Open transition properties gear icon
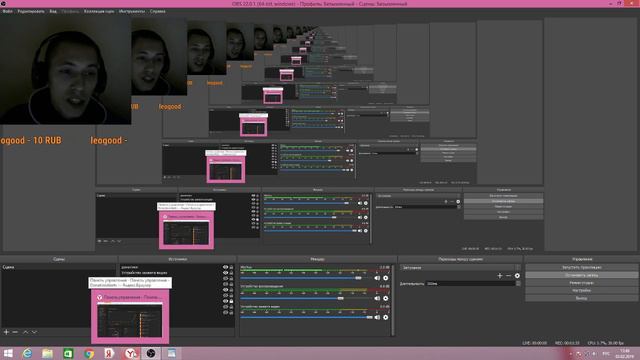The height and width of the screenshot is (360, 640). point(517,276)
